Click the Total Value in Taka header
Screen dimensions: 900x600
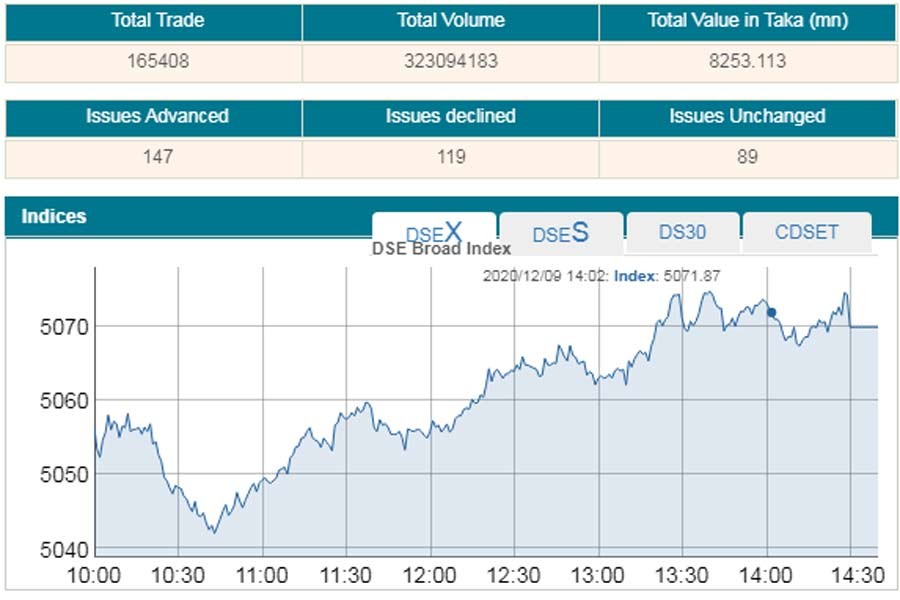click(x=748, y=21)
